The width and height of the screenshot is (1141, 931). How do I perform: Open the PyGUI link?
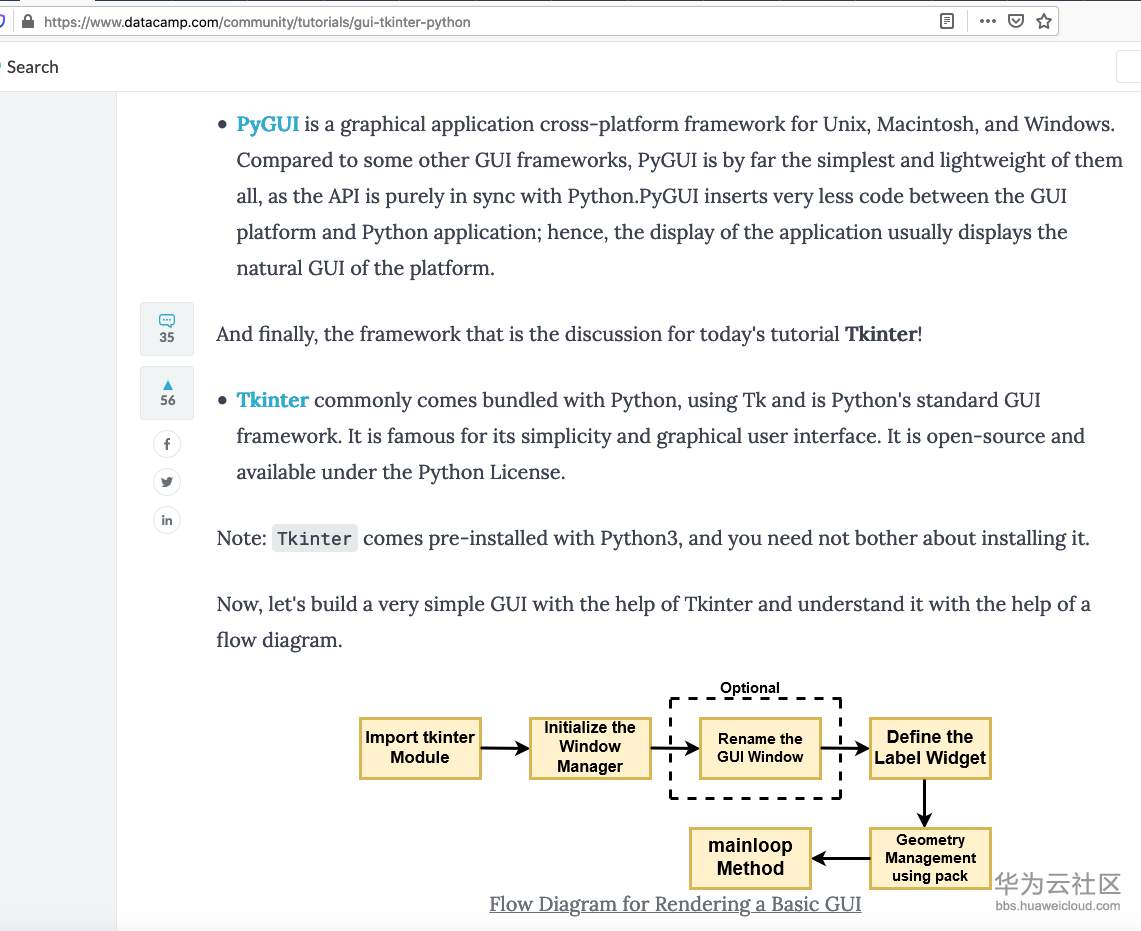(267, 124)
